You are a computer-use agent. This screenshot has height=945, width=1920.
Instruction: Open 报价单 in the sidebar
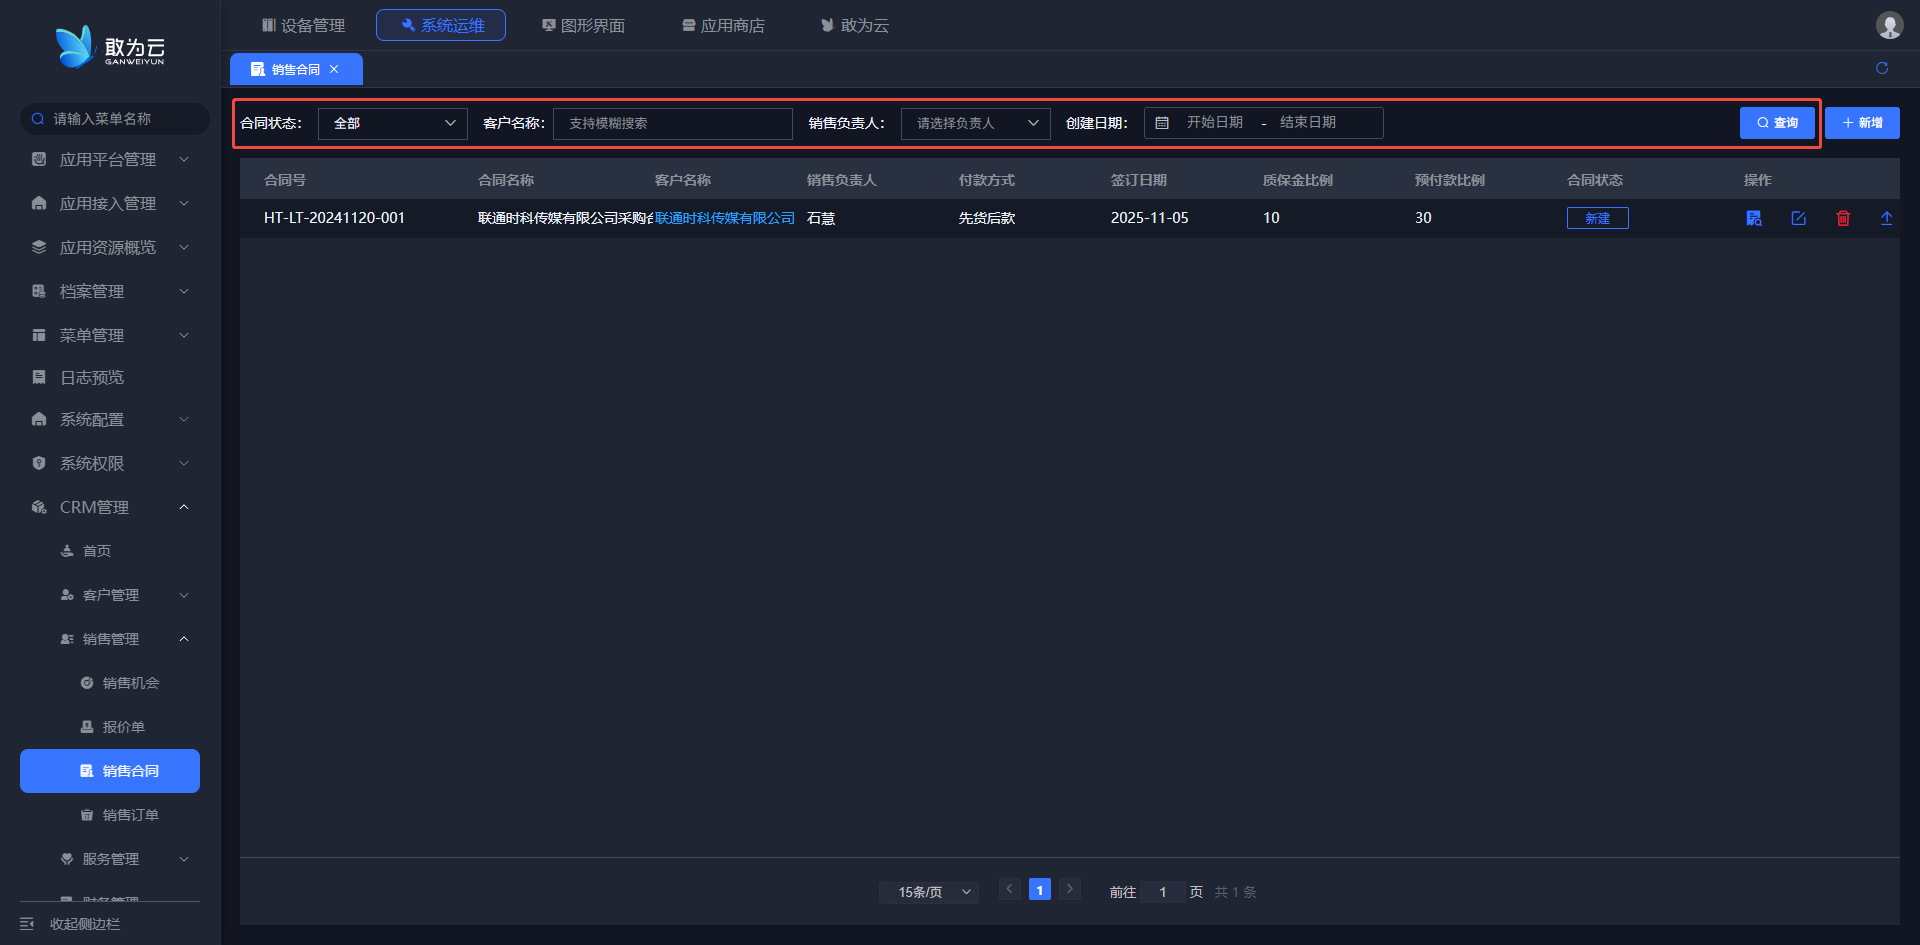point(110,727)
